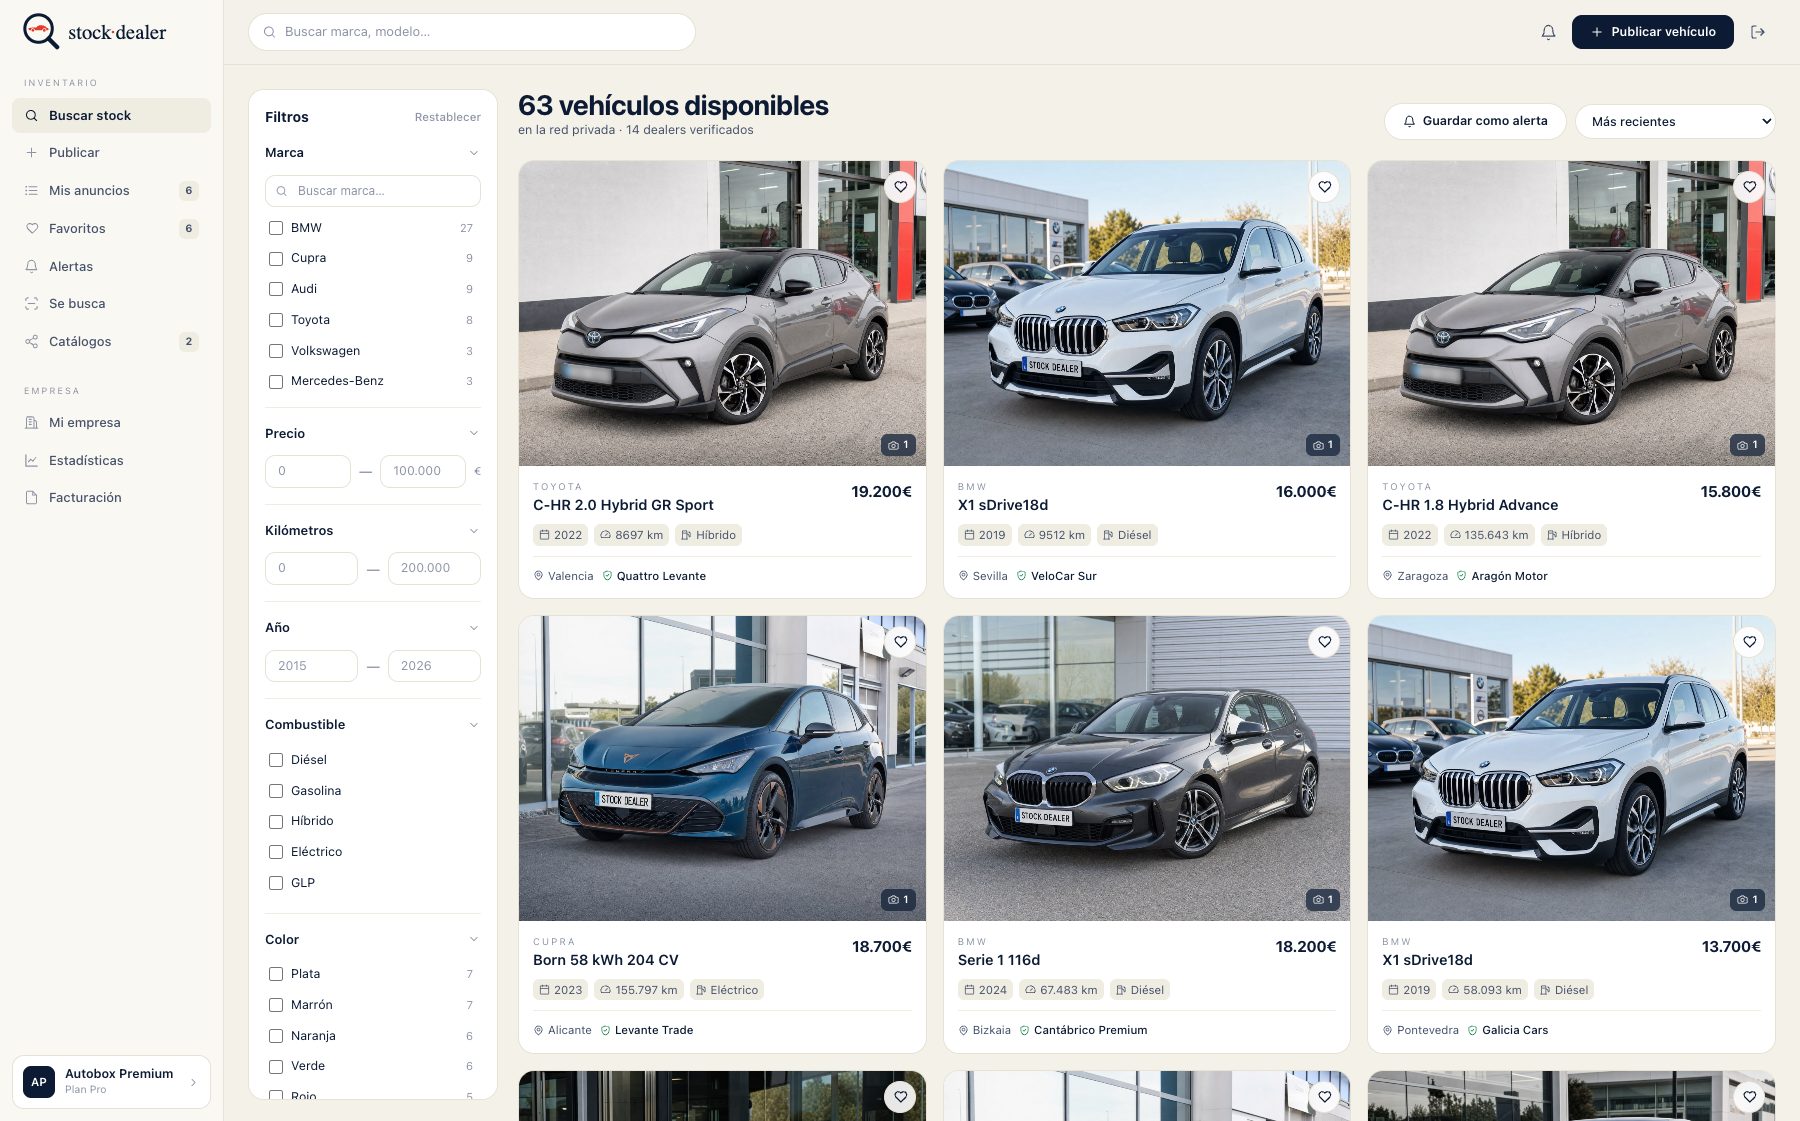Screen dimensions: 1800x1121
Task: Favorite the C-HR 1.8 Hybrid Advance
Action: (x=1750, y=187)
